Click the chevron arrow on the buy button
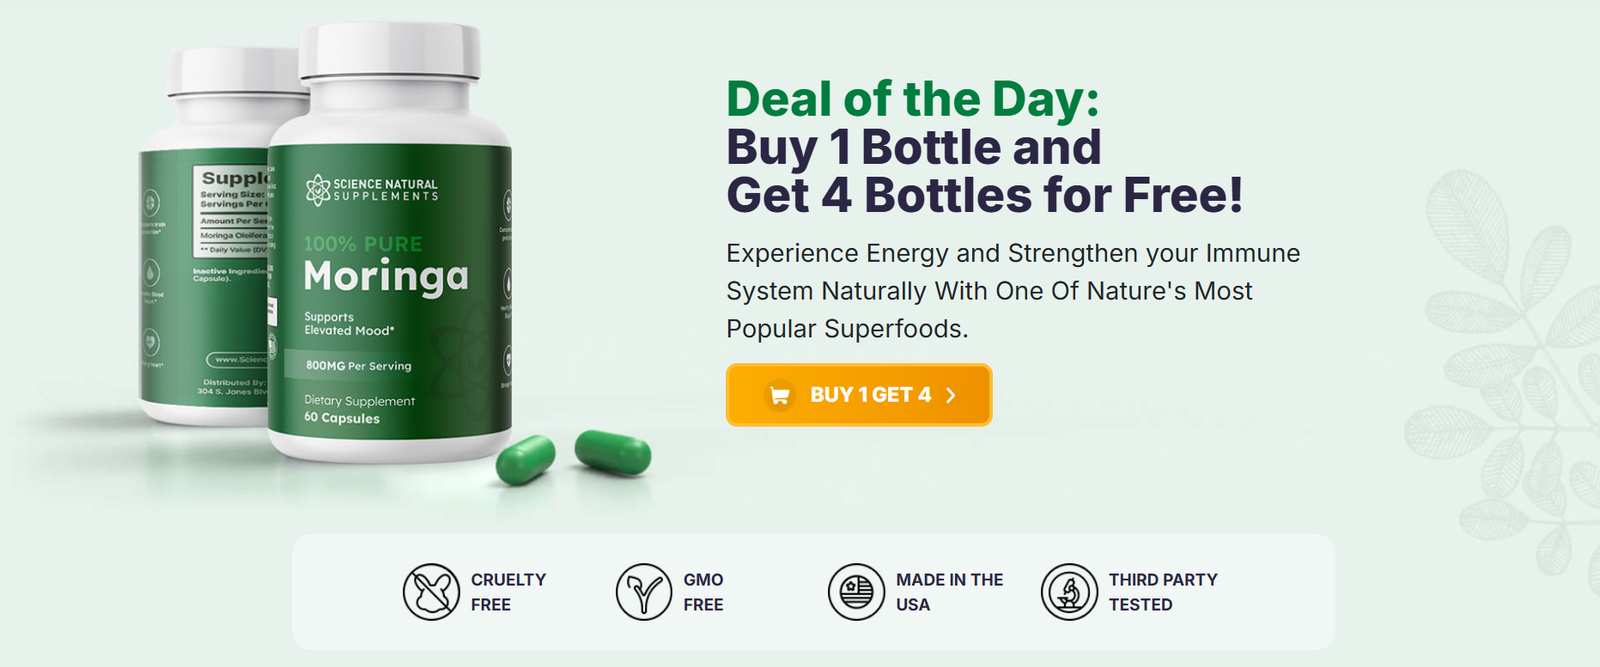The image size is (1600, 667). 951,395
